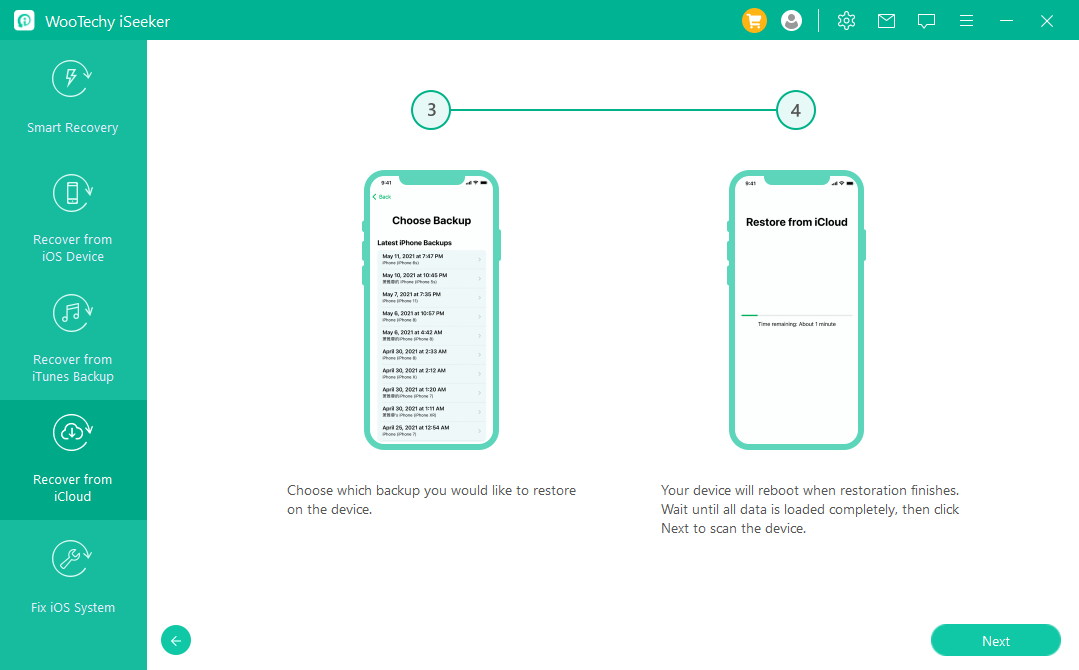Click the Recover from iCloud cloud icon
The height and width of the screenshot is (670, 1079).
coord(73,432)
